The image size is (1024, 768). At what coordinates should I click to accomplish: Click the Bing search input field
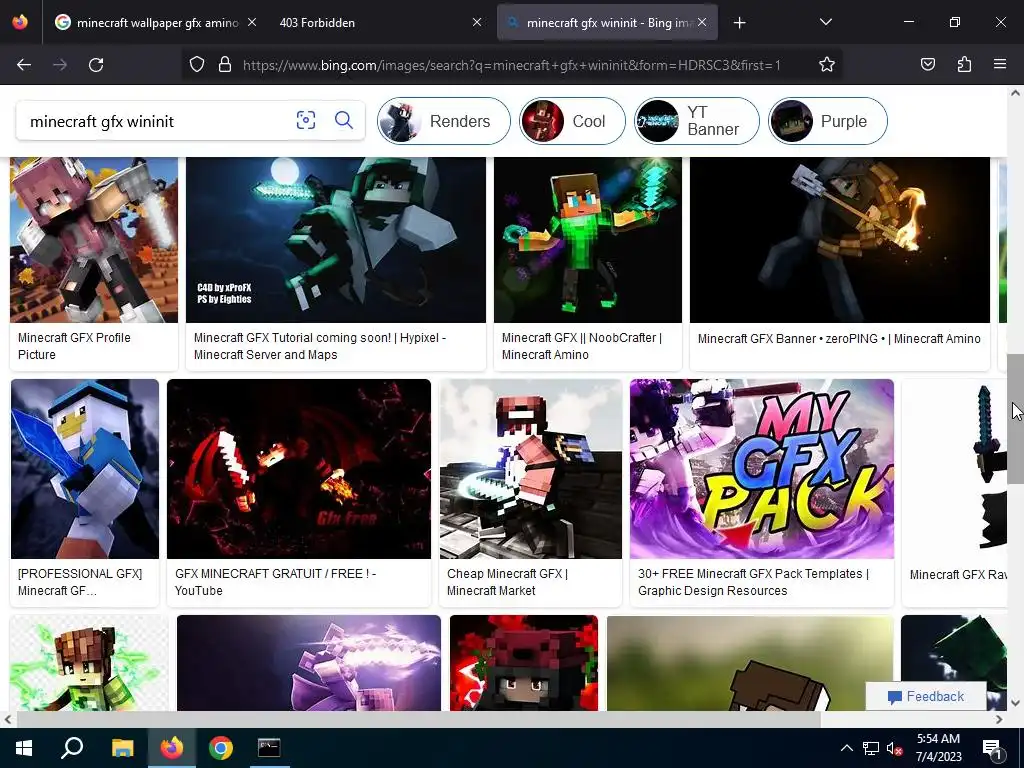pos(157,121)
